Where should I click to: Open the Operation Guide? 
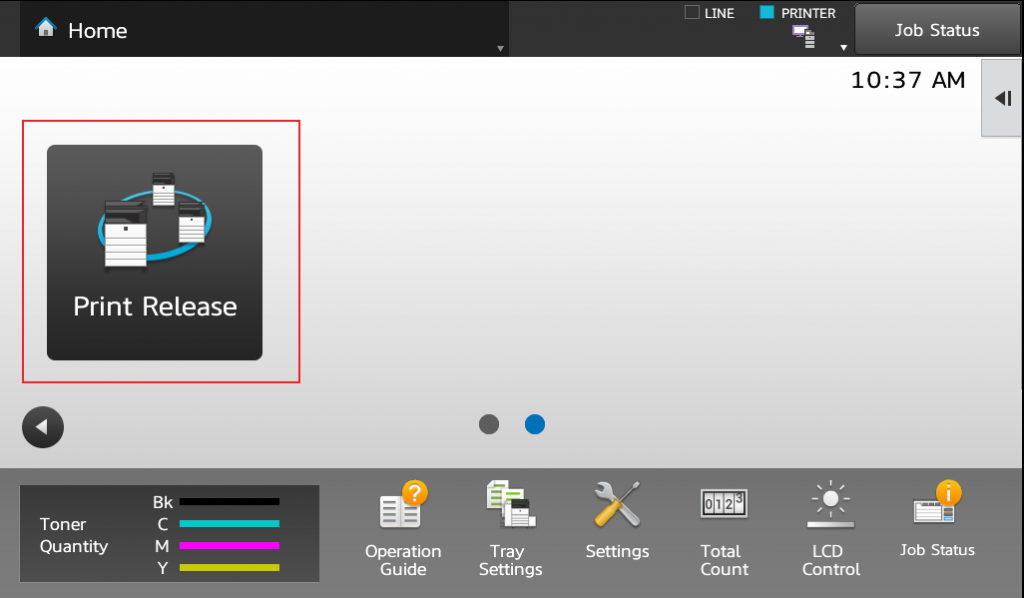403,529
